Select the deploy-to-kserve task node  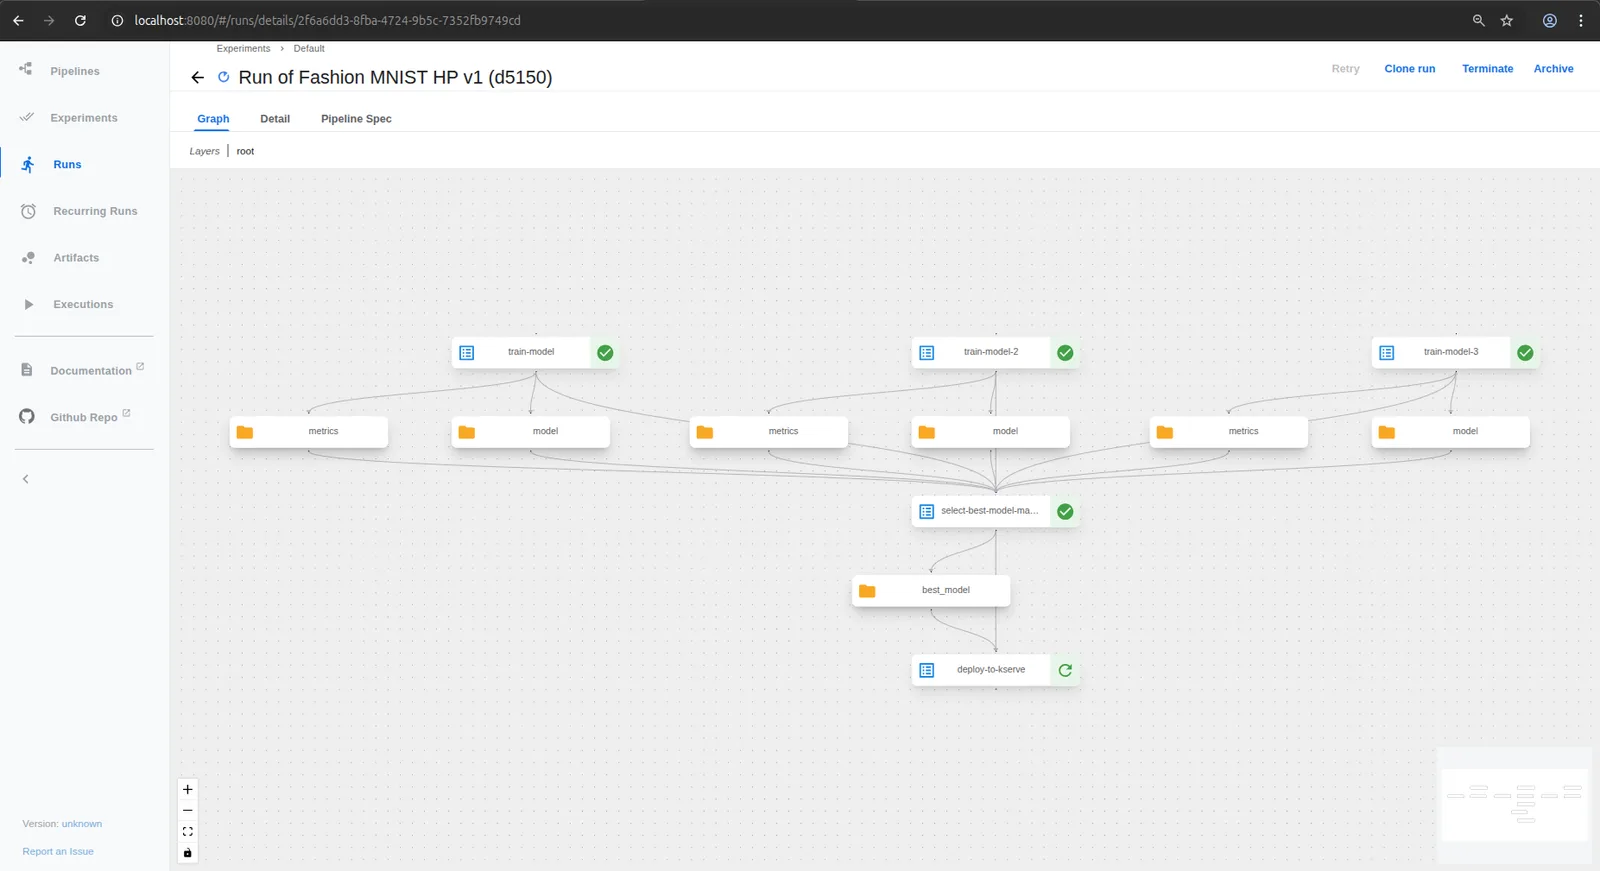tap(995, 670)
